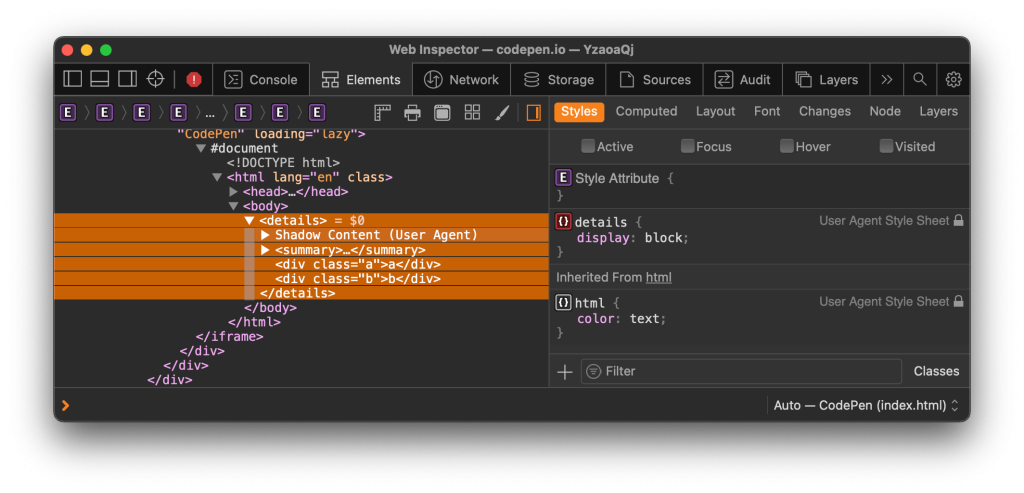
Task: Open the search magnifier icon
Action: click(920, 80)
